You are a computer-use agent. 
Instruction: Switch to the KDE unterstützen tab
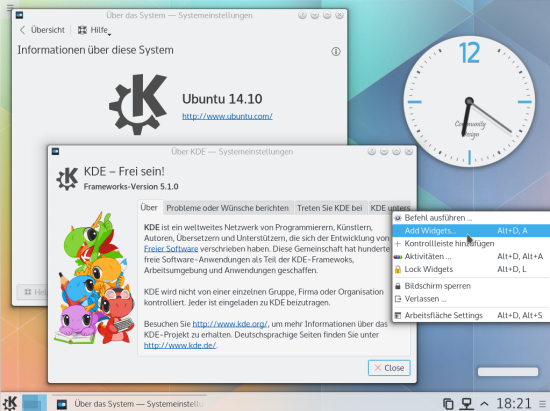click(x=390, y=208)
